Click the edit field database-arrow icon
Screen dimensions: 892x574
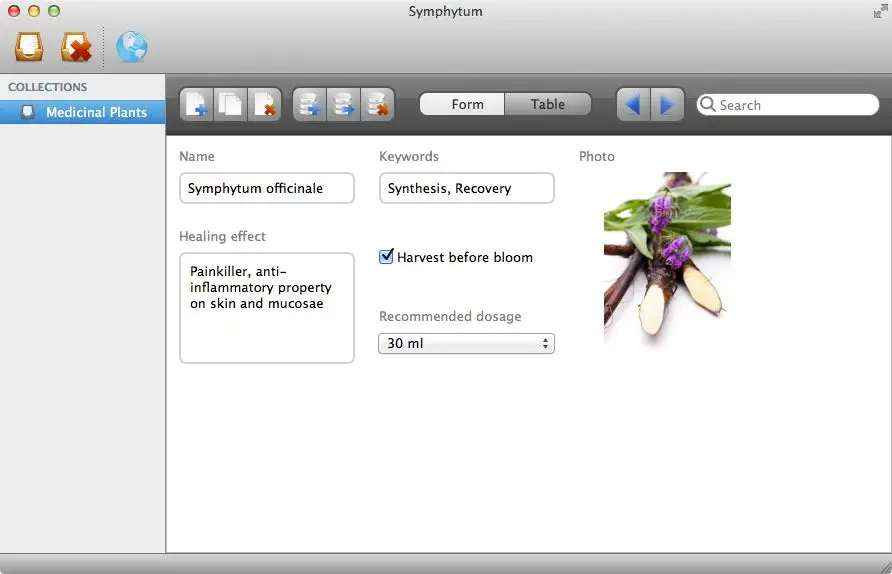(343, 105)
